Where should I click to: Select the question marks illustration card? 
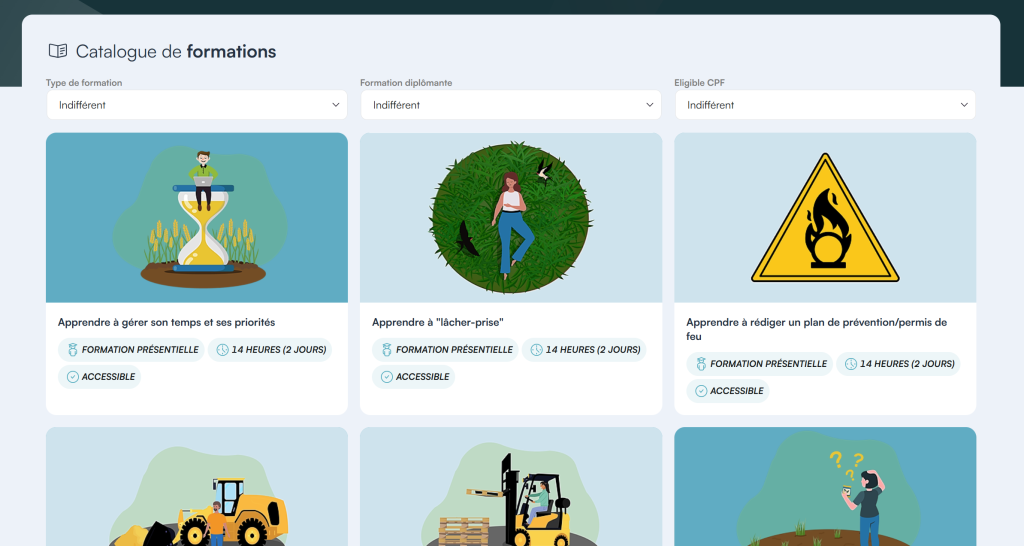[x=825, y=488]
